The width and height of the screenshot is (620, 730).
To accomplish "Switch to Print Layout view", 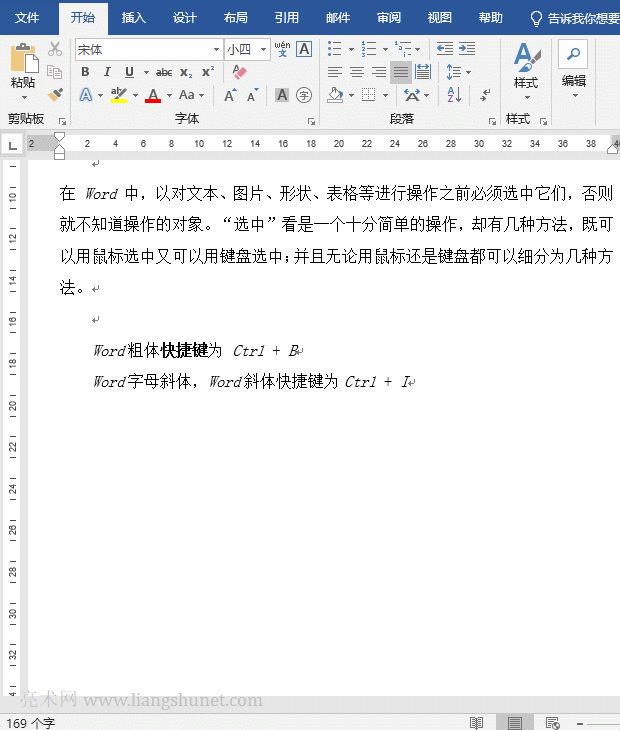I will pos(514,723).
